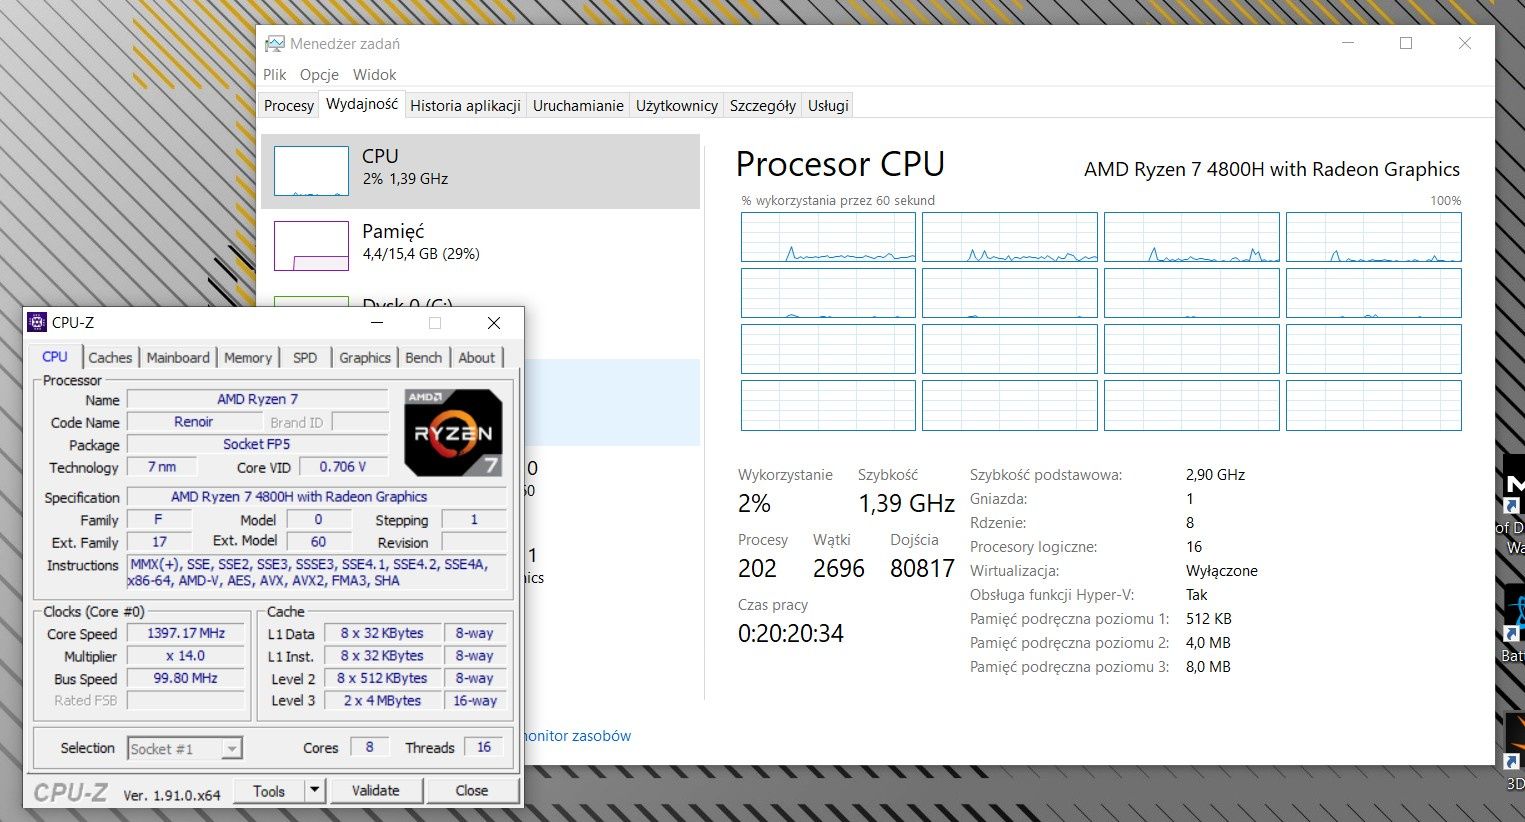Screen dimensions: 1525x822
Task: Select the CPU tab in CPU-Z
Action: coord(55,357)
